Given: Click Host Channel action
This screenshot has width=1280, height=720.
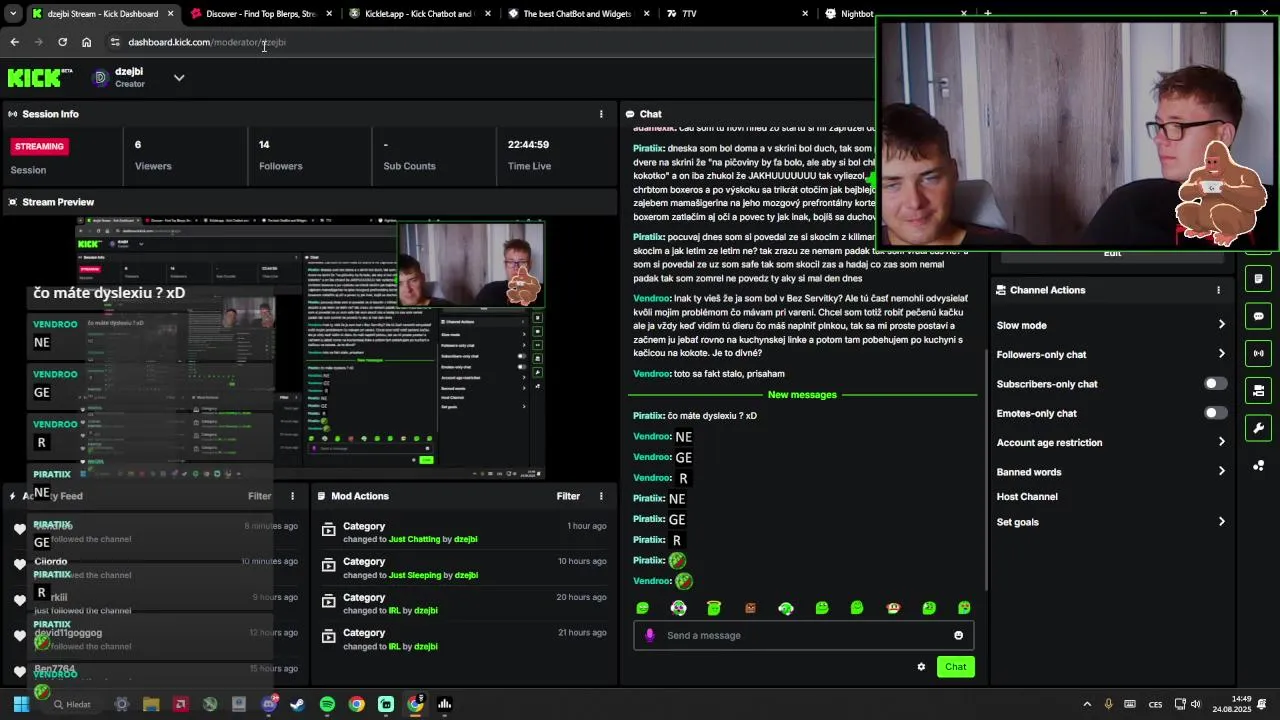Looking at the screenshot, I should pos(1027,497).
